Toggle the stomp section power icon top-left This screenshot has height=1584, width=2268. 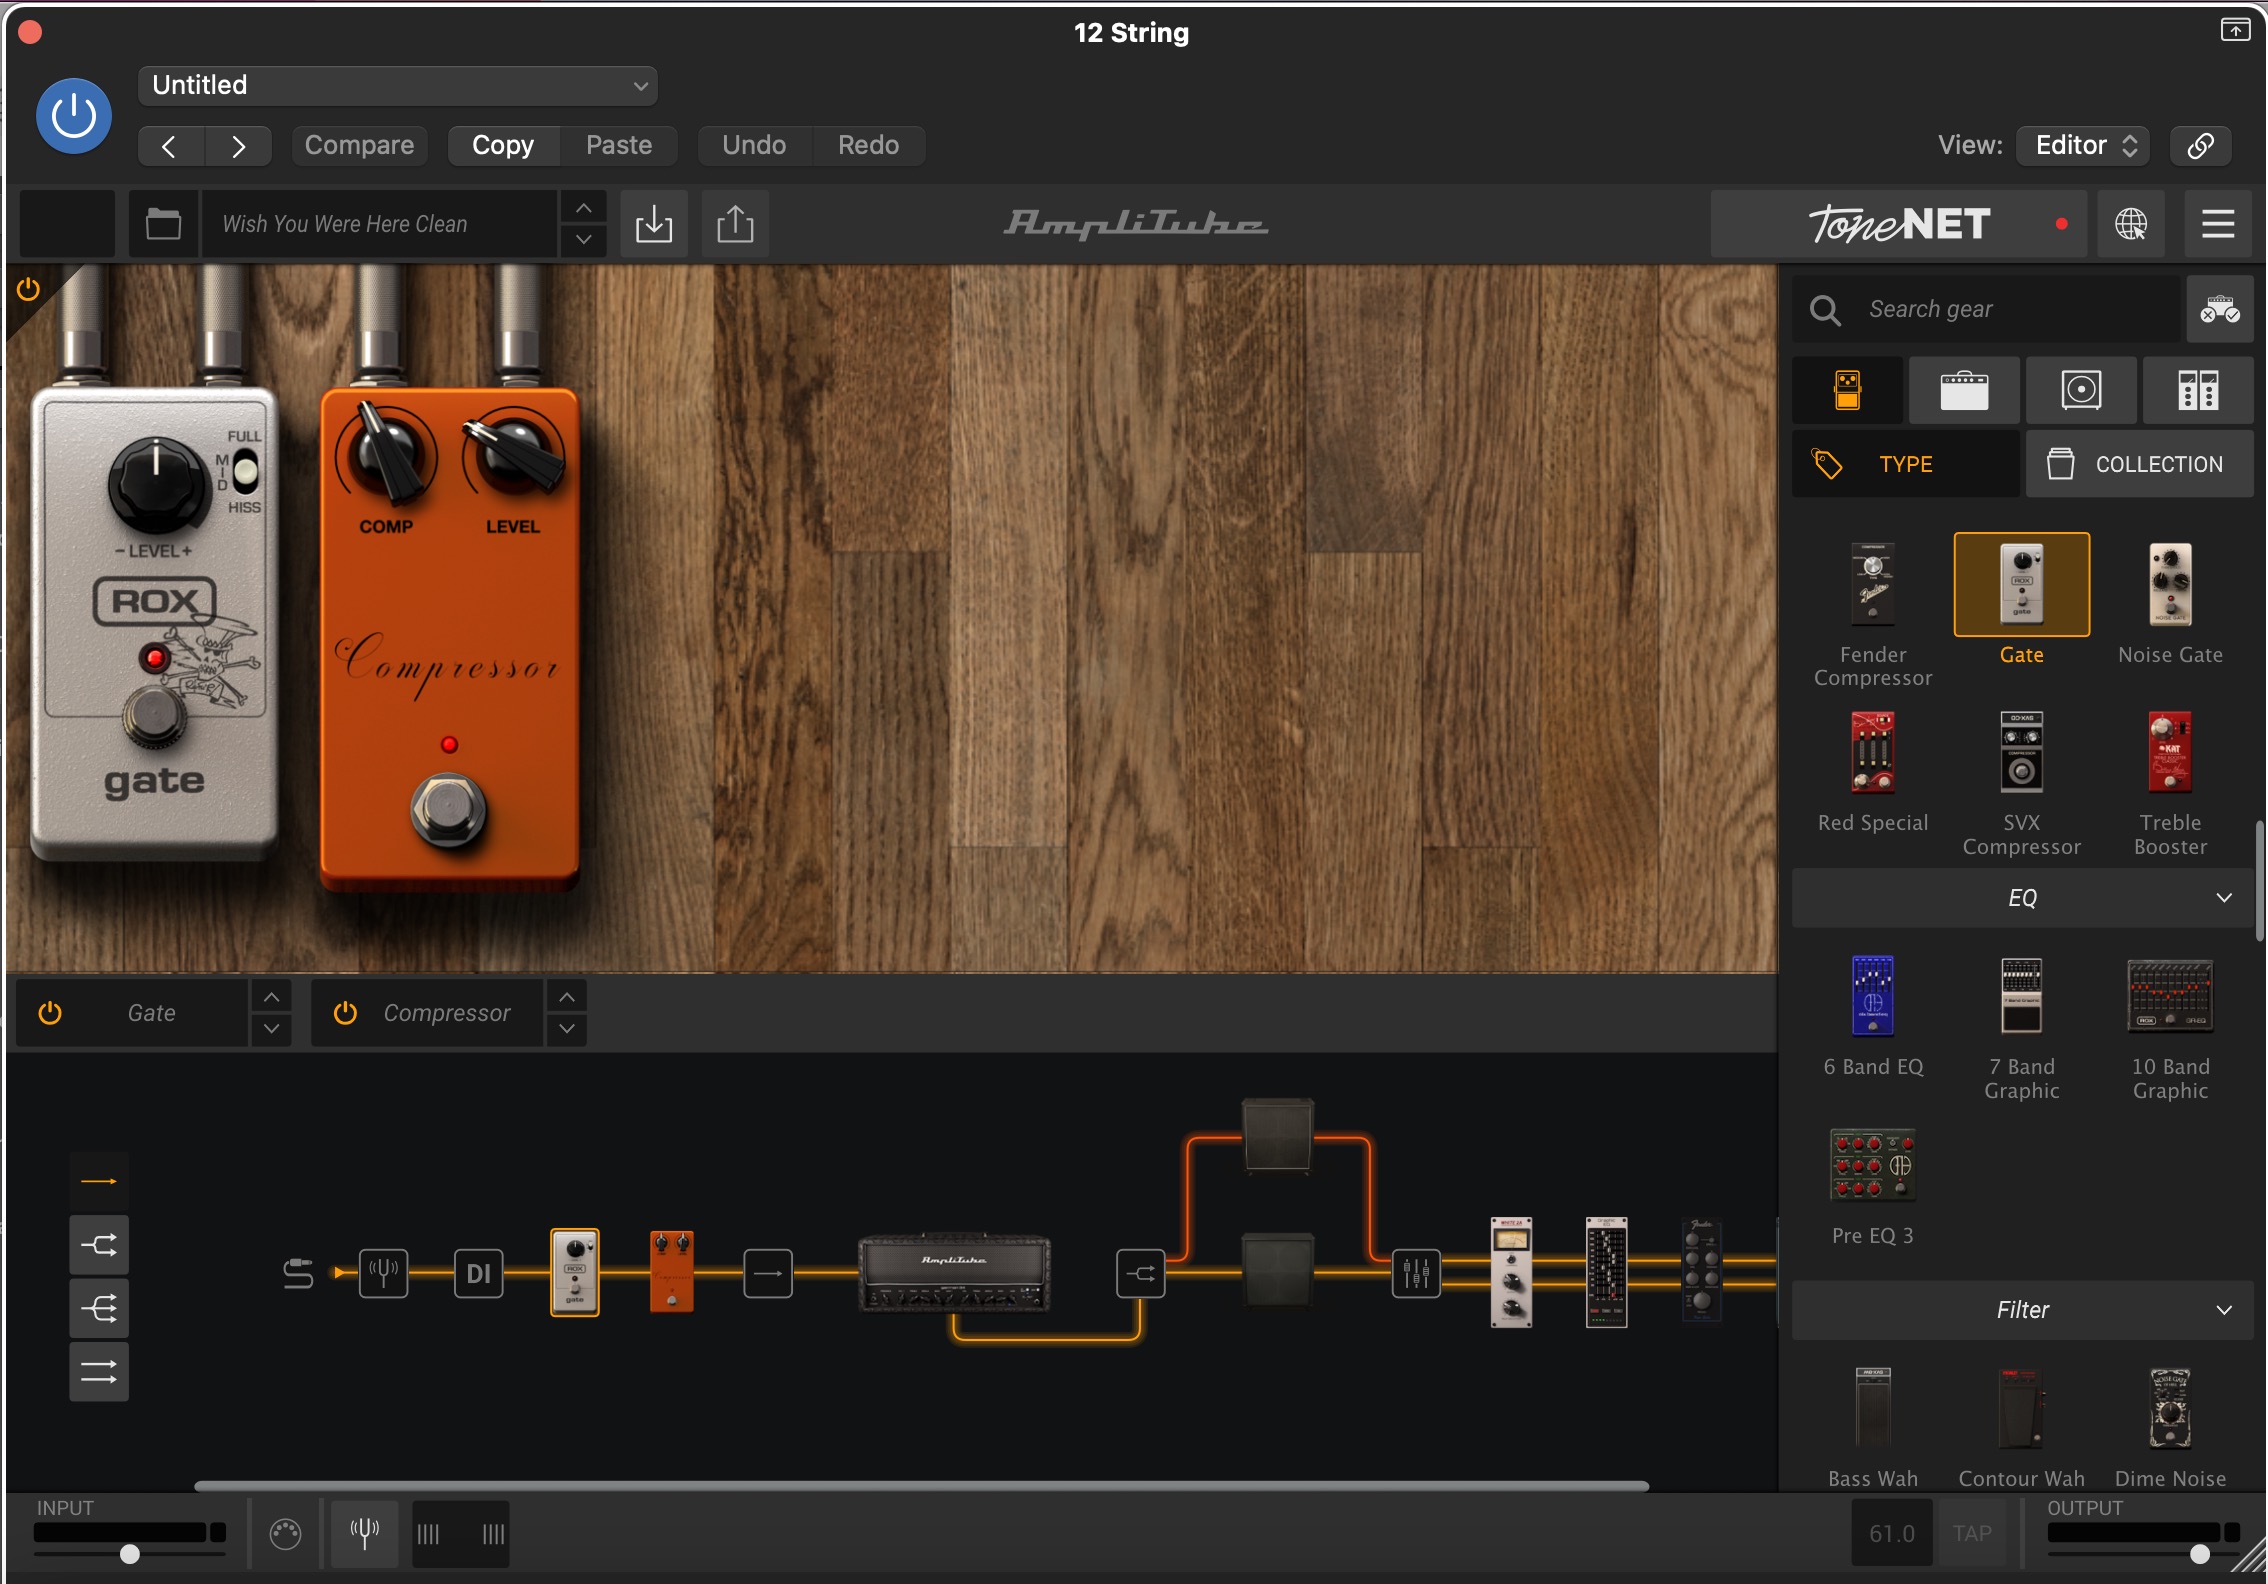(x=28, y=290)
